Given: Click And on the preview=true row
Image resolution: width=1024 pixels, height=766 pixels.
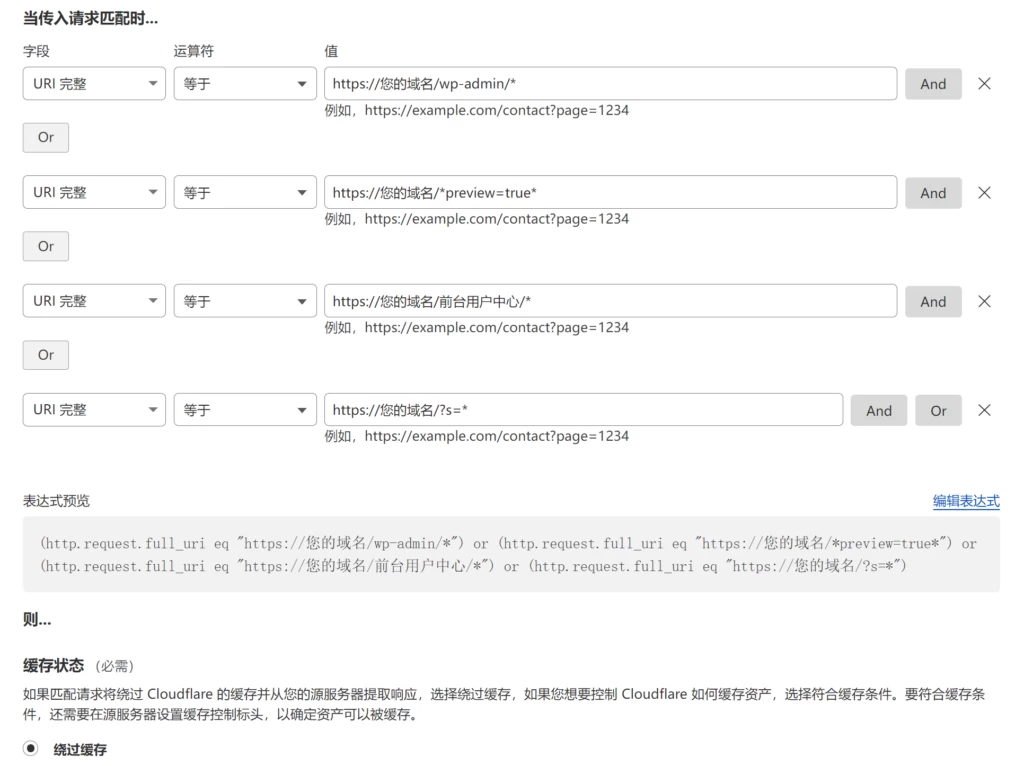Looking at the screenshot, I should pyautogui.click(x=933, y=192).
